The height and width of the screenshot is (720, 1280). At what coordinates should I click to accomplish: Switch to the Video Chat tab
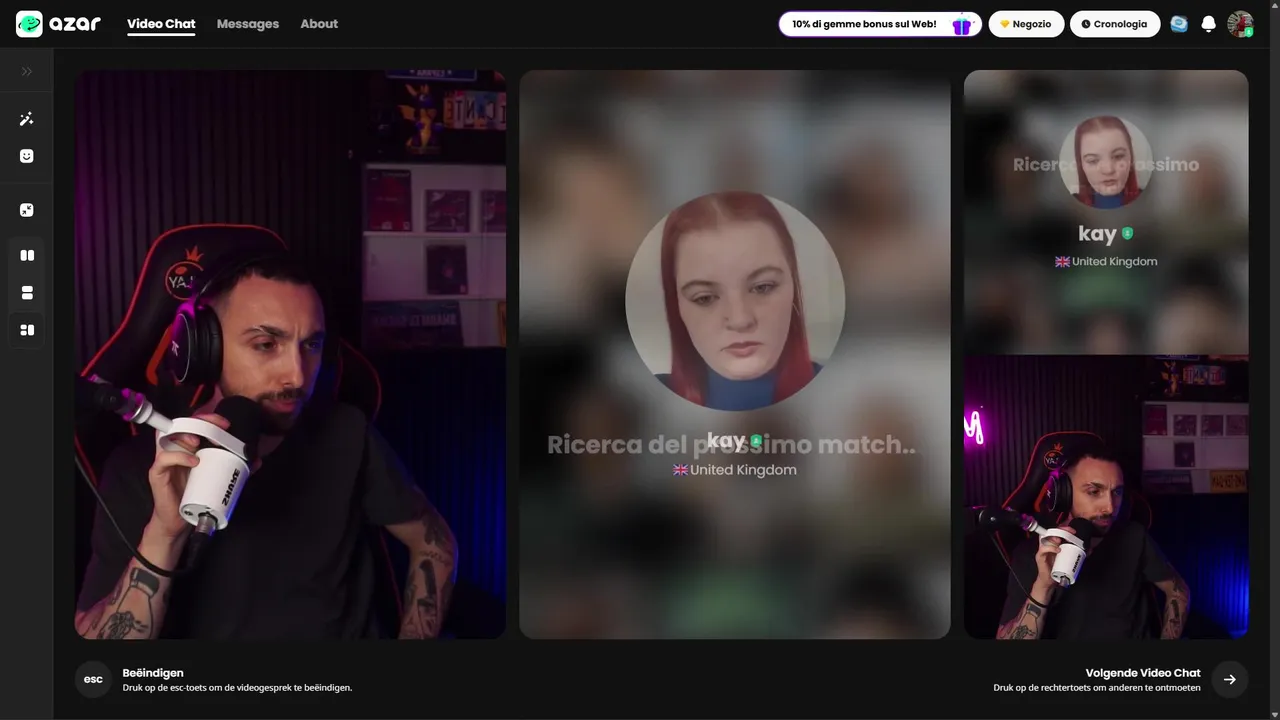[x=161, y=24]
